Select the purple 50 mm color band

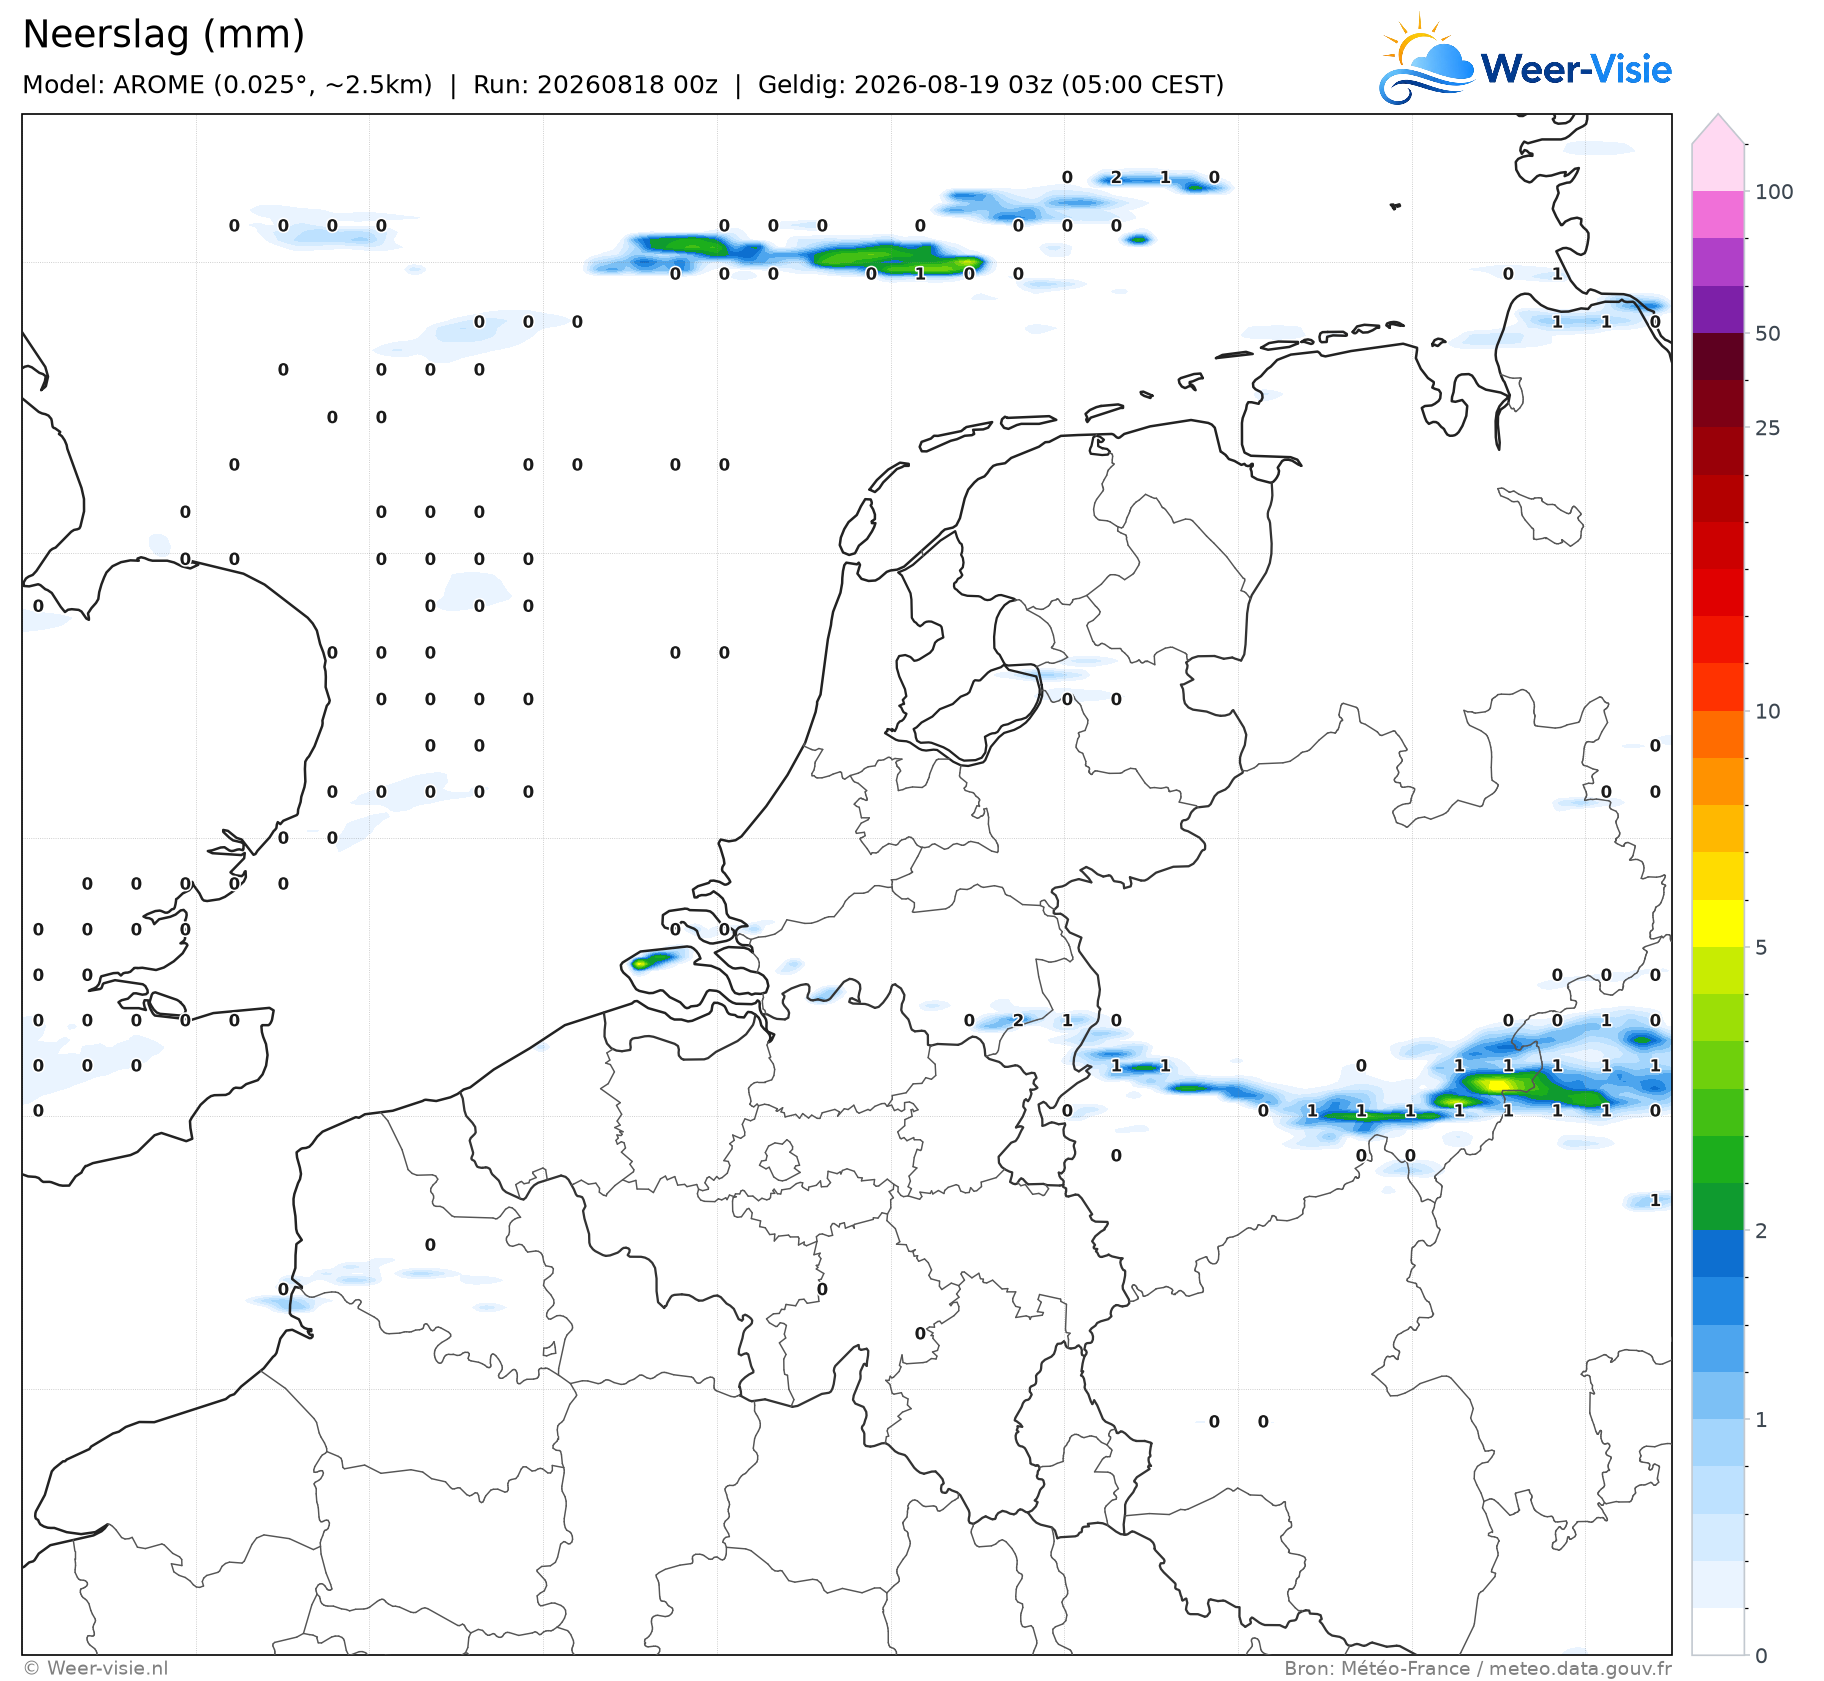coord(1718,310)
